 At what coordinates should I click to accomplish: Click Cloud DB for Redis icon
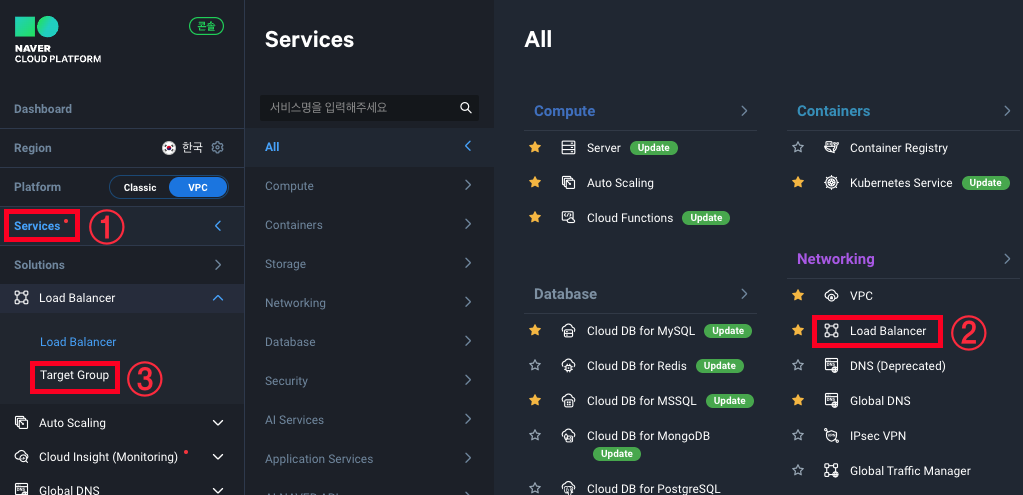coord(568,365)
